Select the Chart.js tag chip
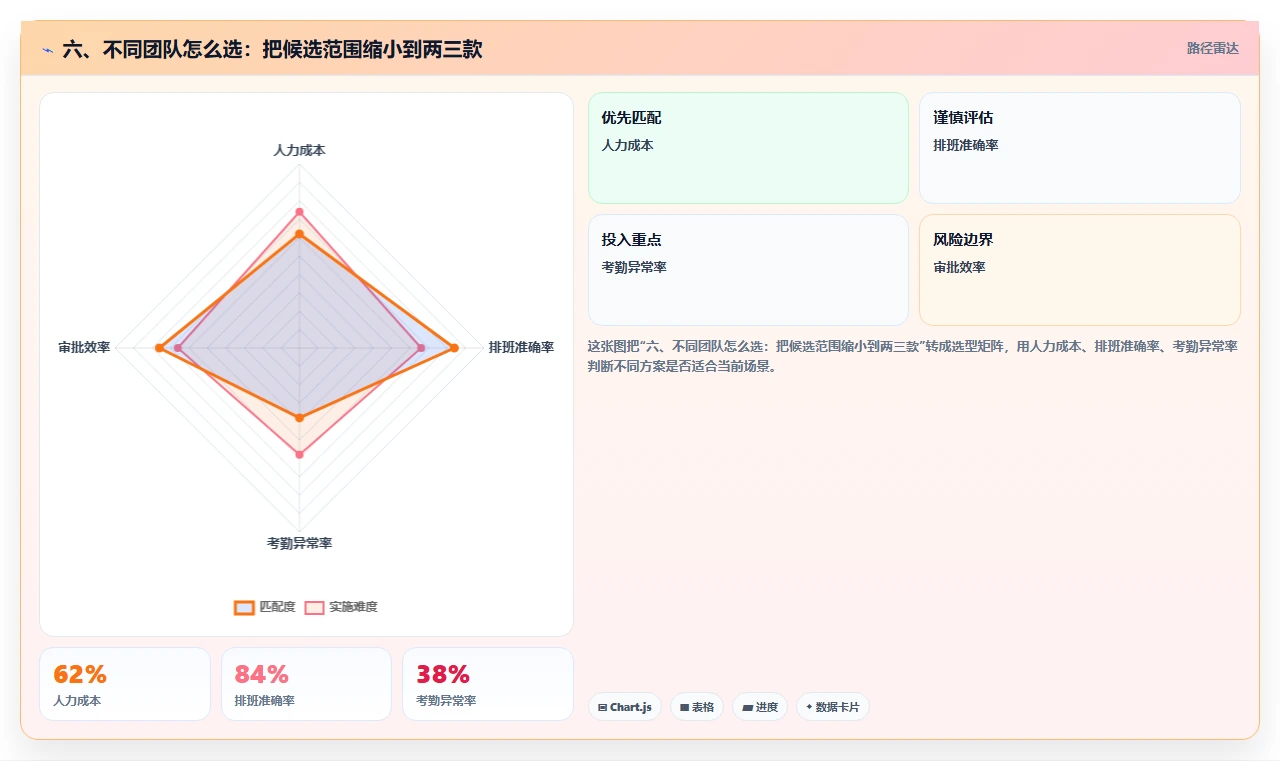 click(x=625, y=707)
